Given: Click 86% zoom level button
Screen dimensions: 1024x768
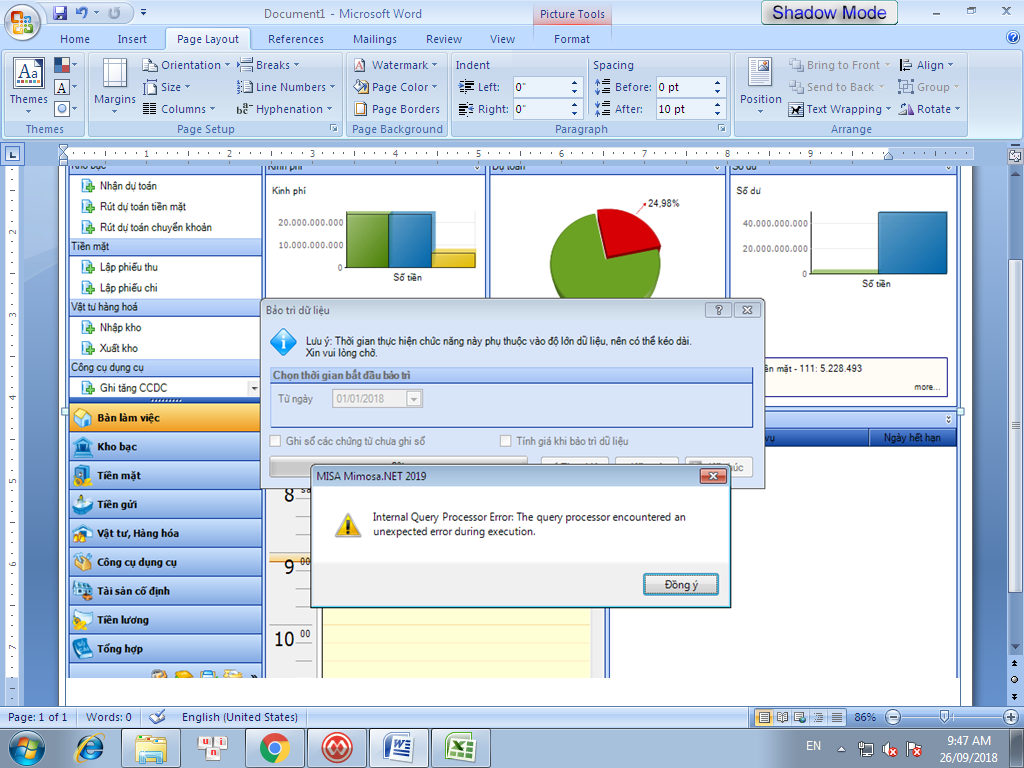Looking at the screenshot, I should coord(865,717).
